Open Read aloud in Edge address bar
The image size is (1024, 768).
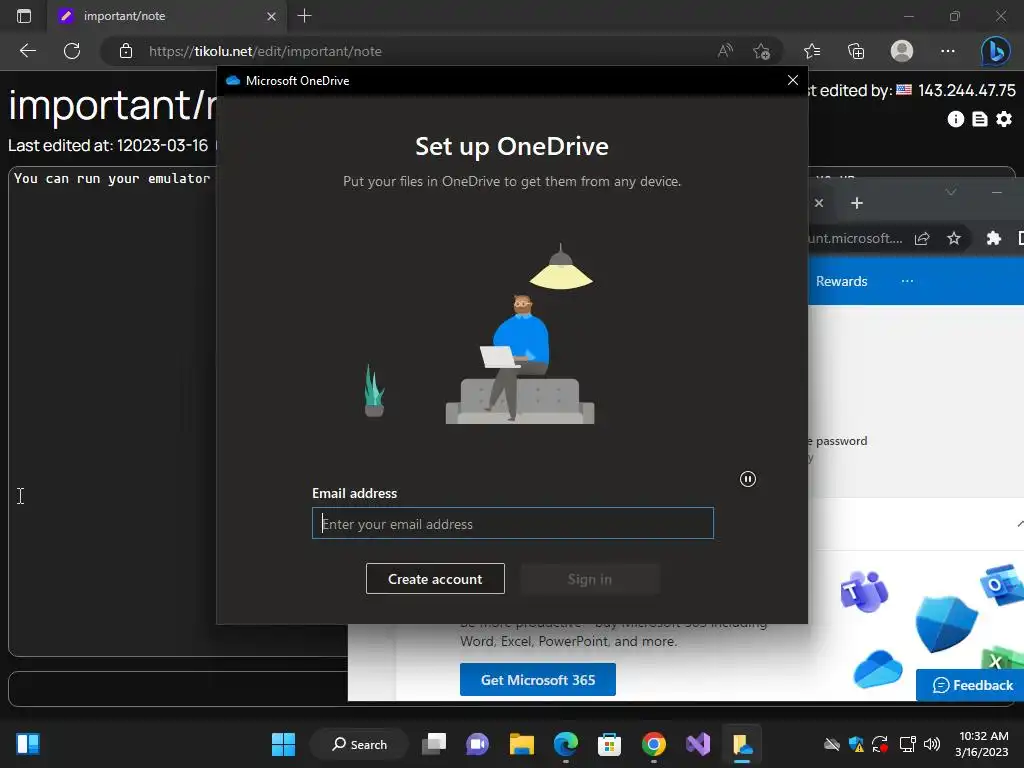point(725,51)
